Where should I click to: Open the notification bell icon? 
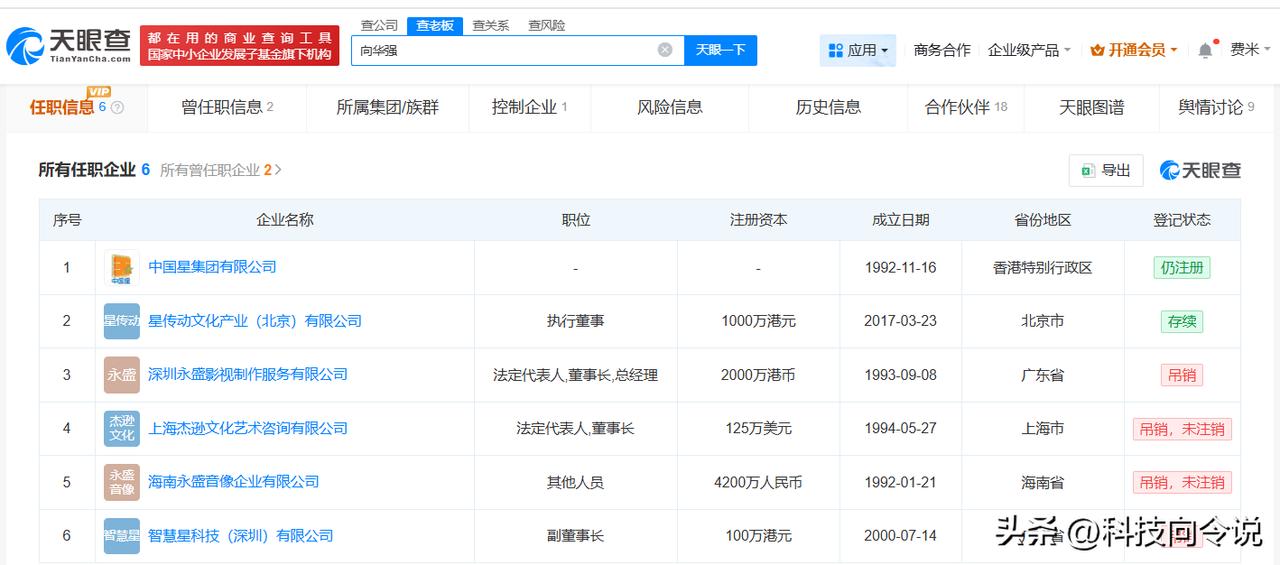click(x=1206, y=50)
